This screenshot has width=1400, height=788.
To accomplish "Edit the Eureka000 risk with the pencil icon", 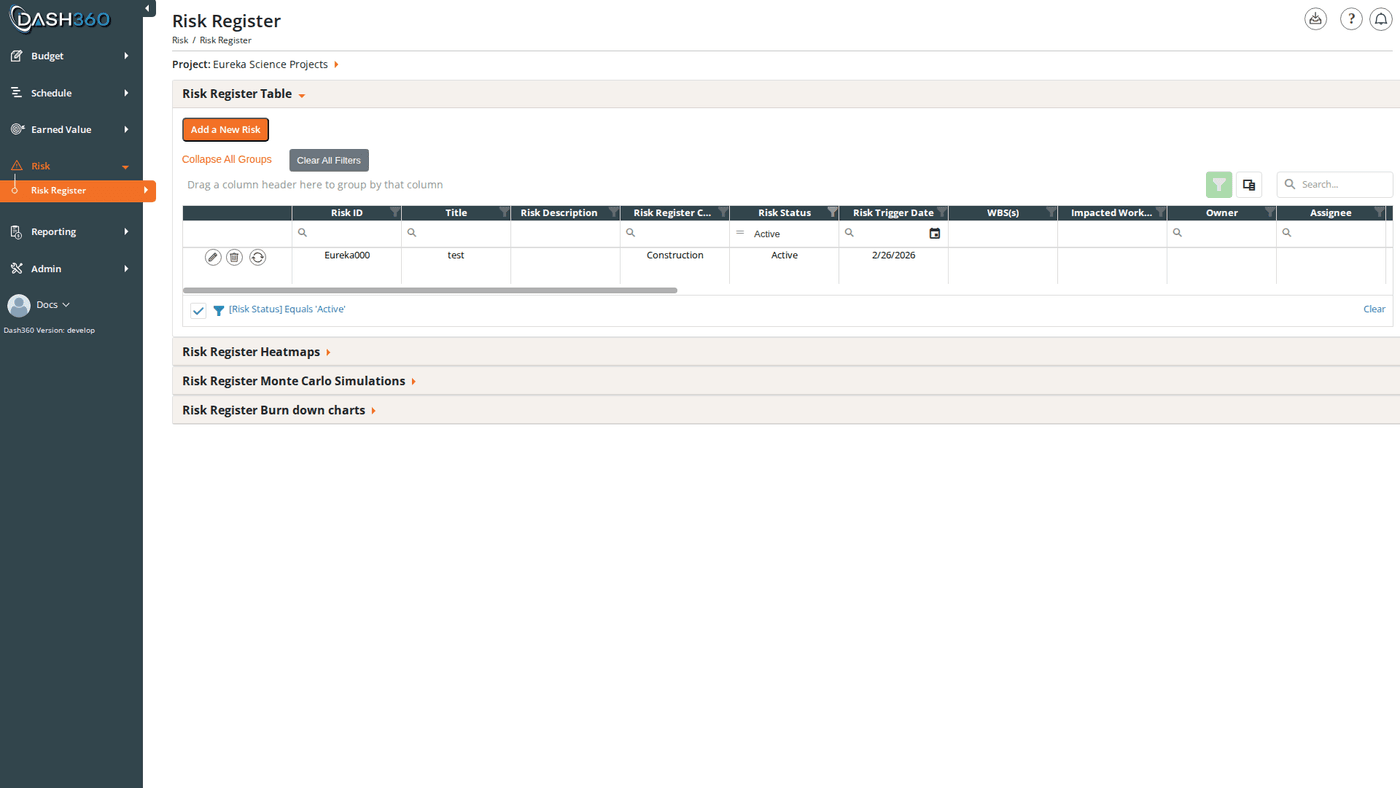I will (x=213, y=258).
